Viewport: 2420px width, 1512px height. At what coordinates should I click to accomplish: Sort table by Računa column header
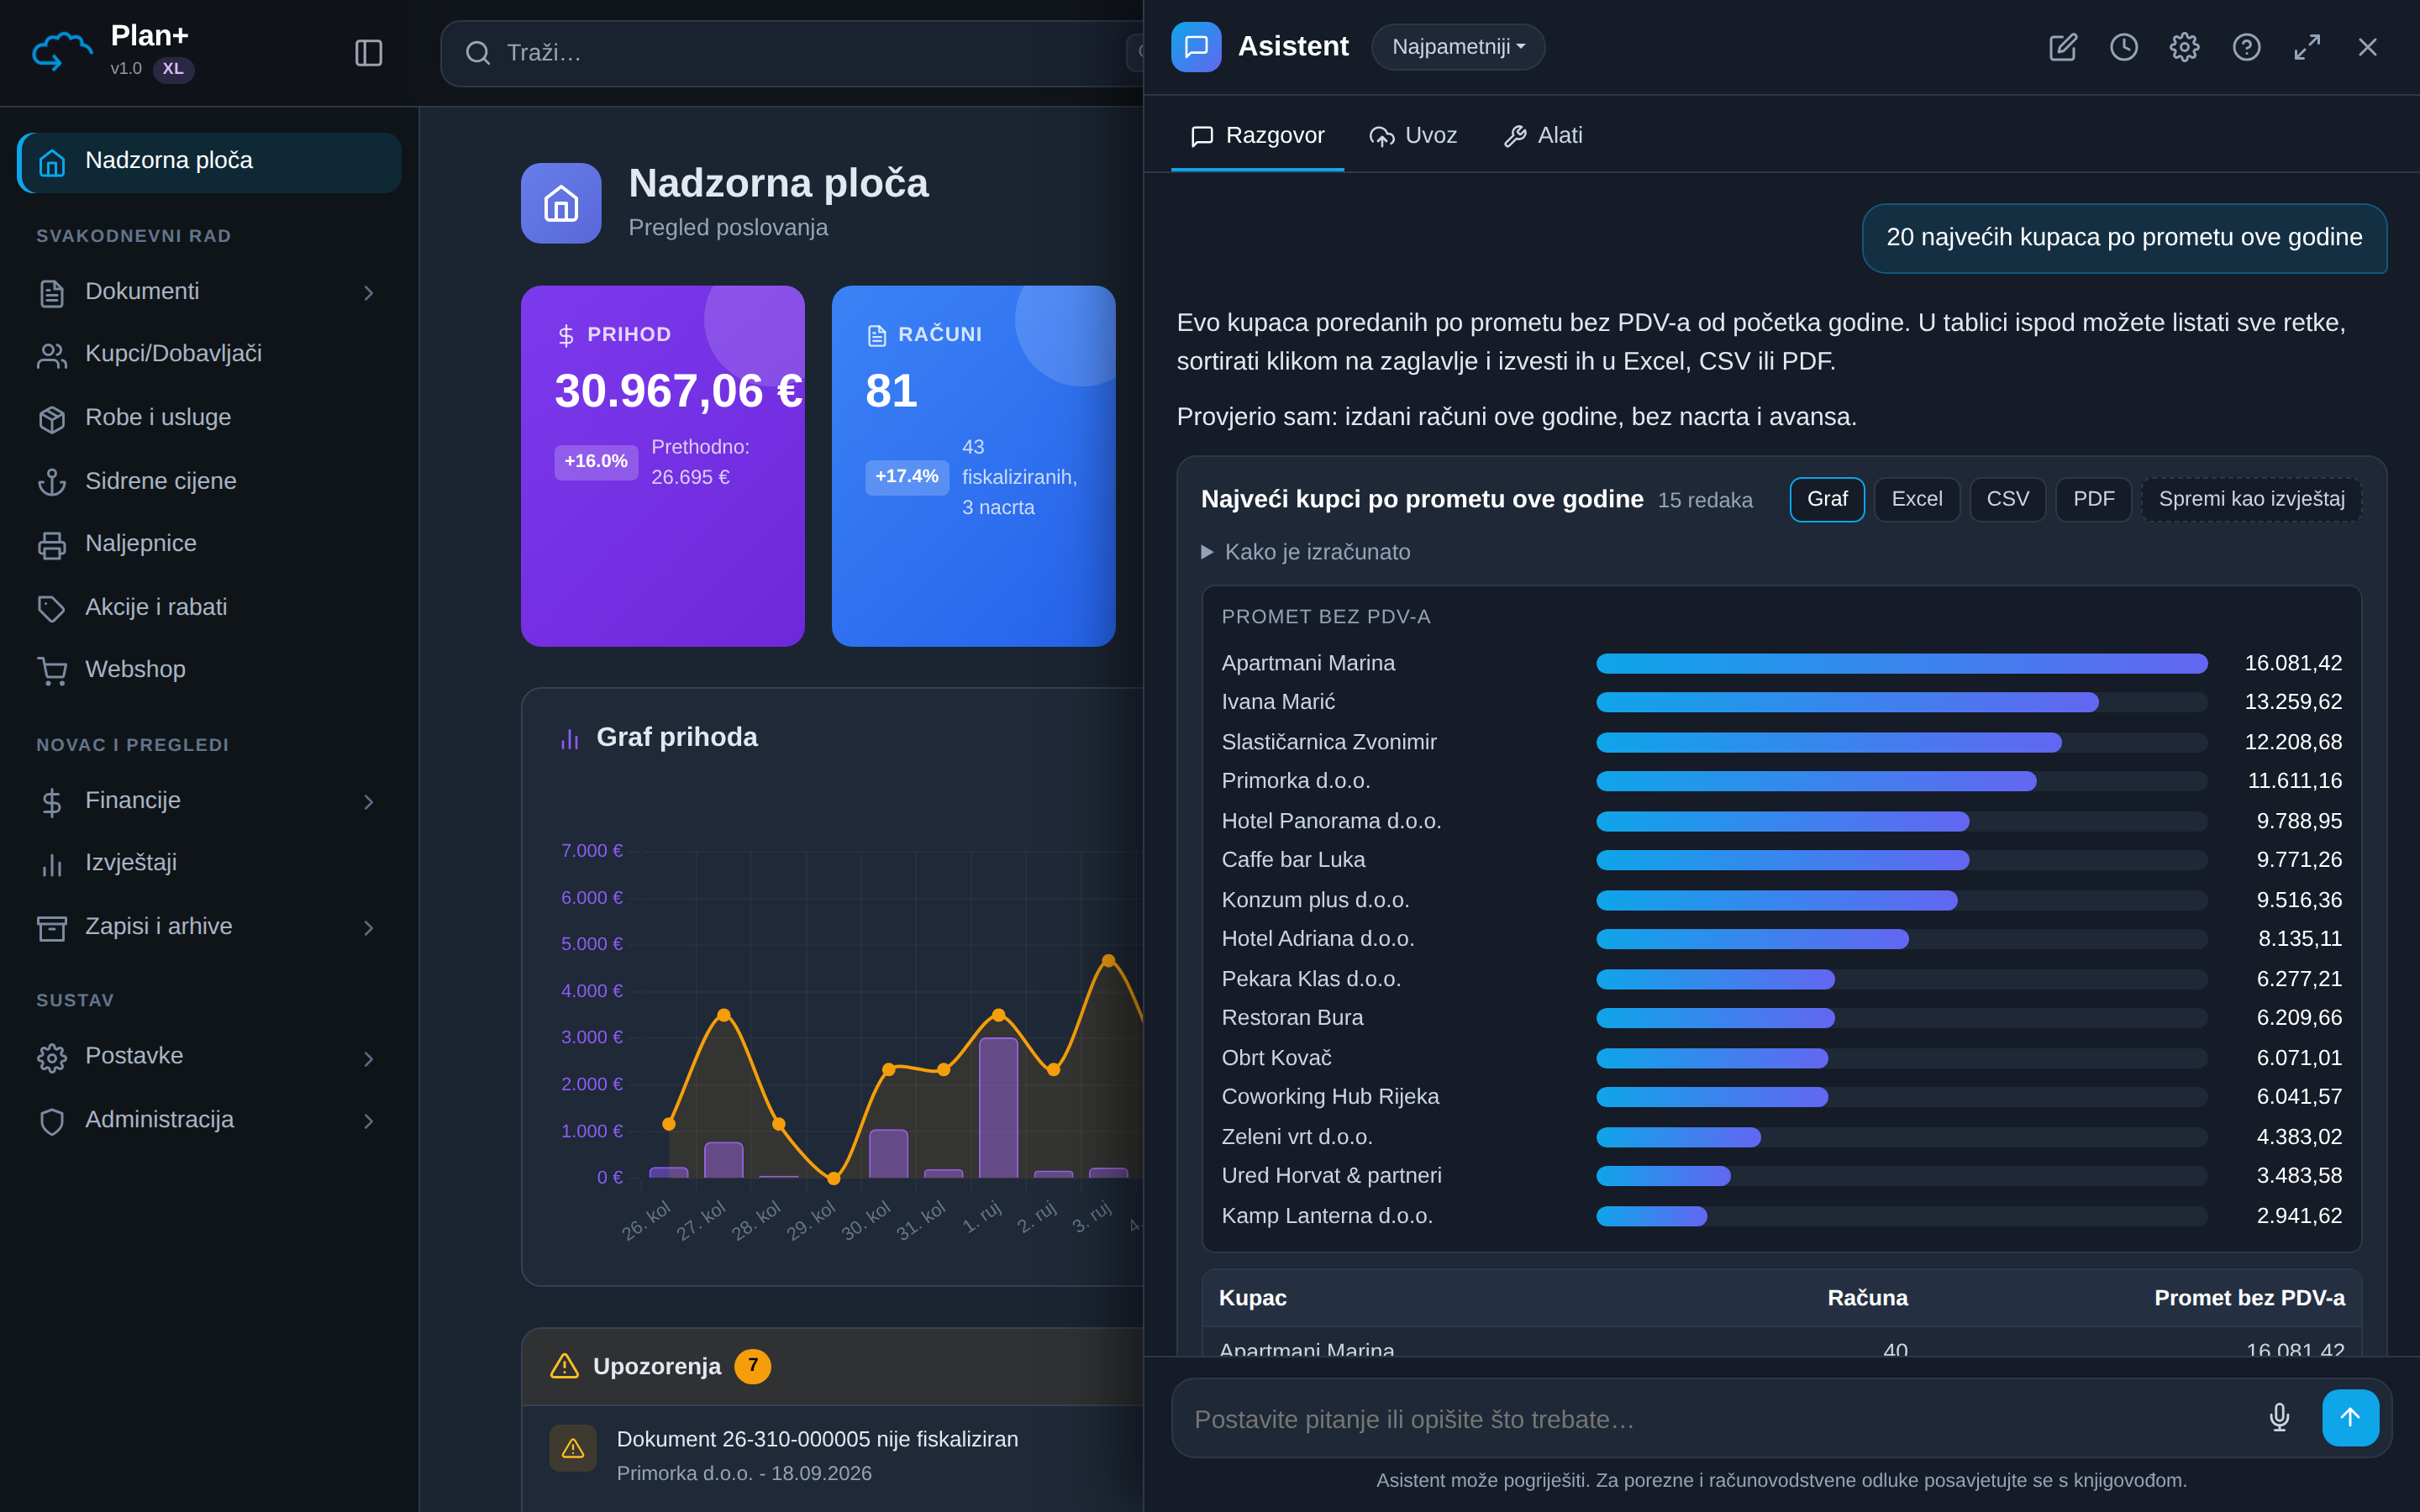[1867, 1298]
